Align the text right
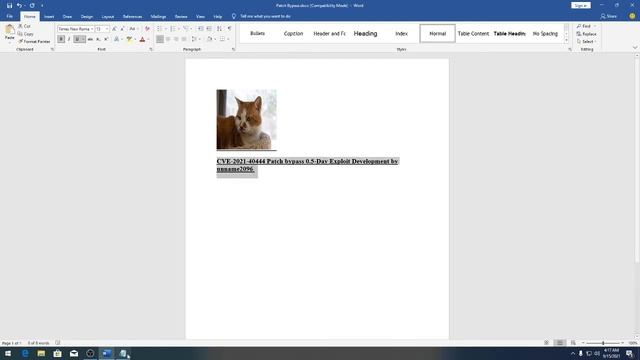Screen dimensions: 640x360 pyautogui.click(x=176, y=39)
